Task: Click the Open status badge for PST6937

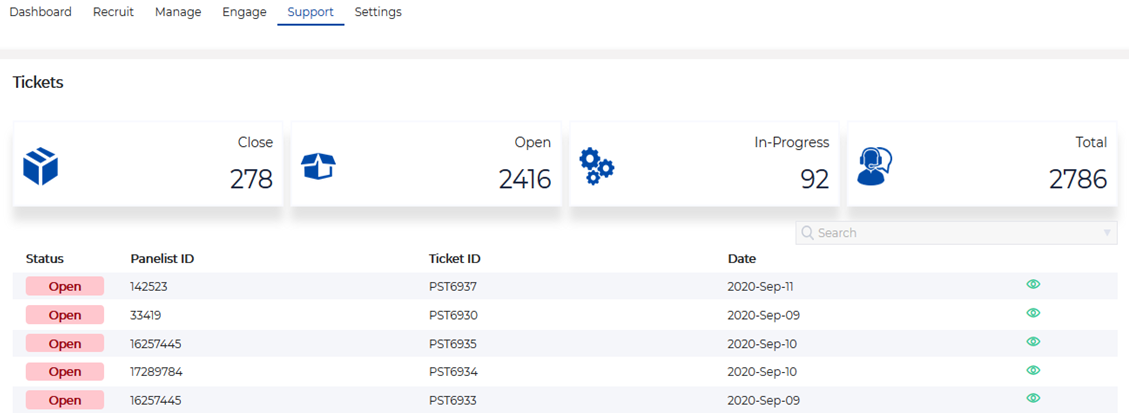Action: (x=65, y=286)
